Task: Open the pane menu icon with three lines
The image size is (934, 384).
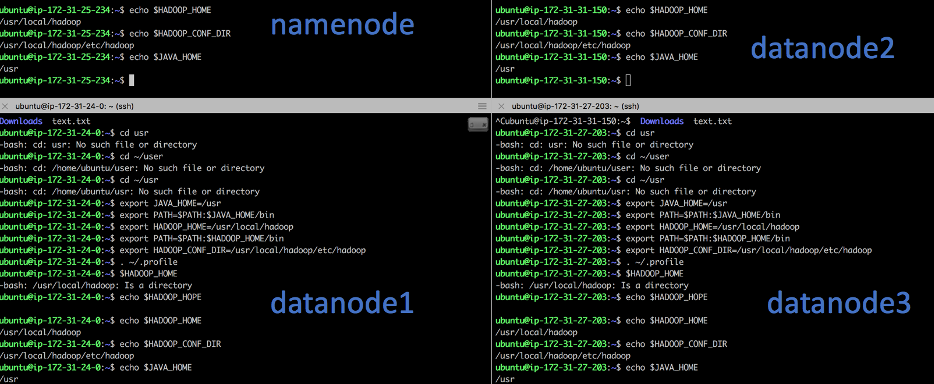Action: (482, 106)
